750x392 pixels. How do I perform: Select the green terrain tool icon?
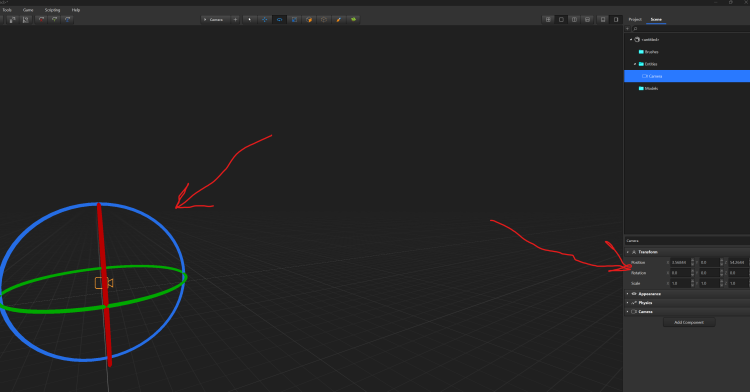353,20
